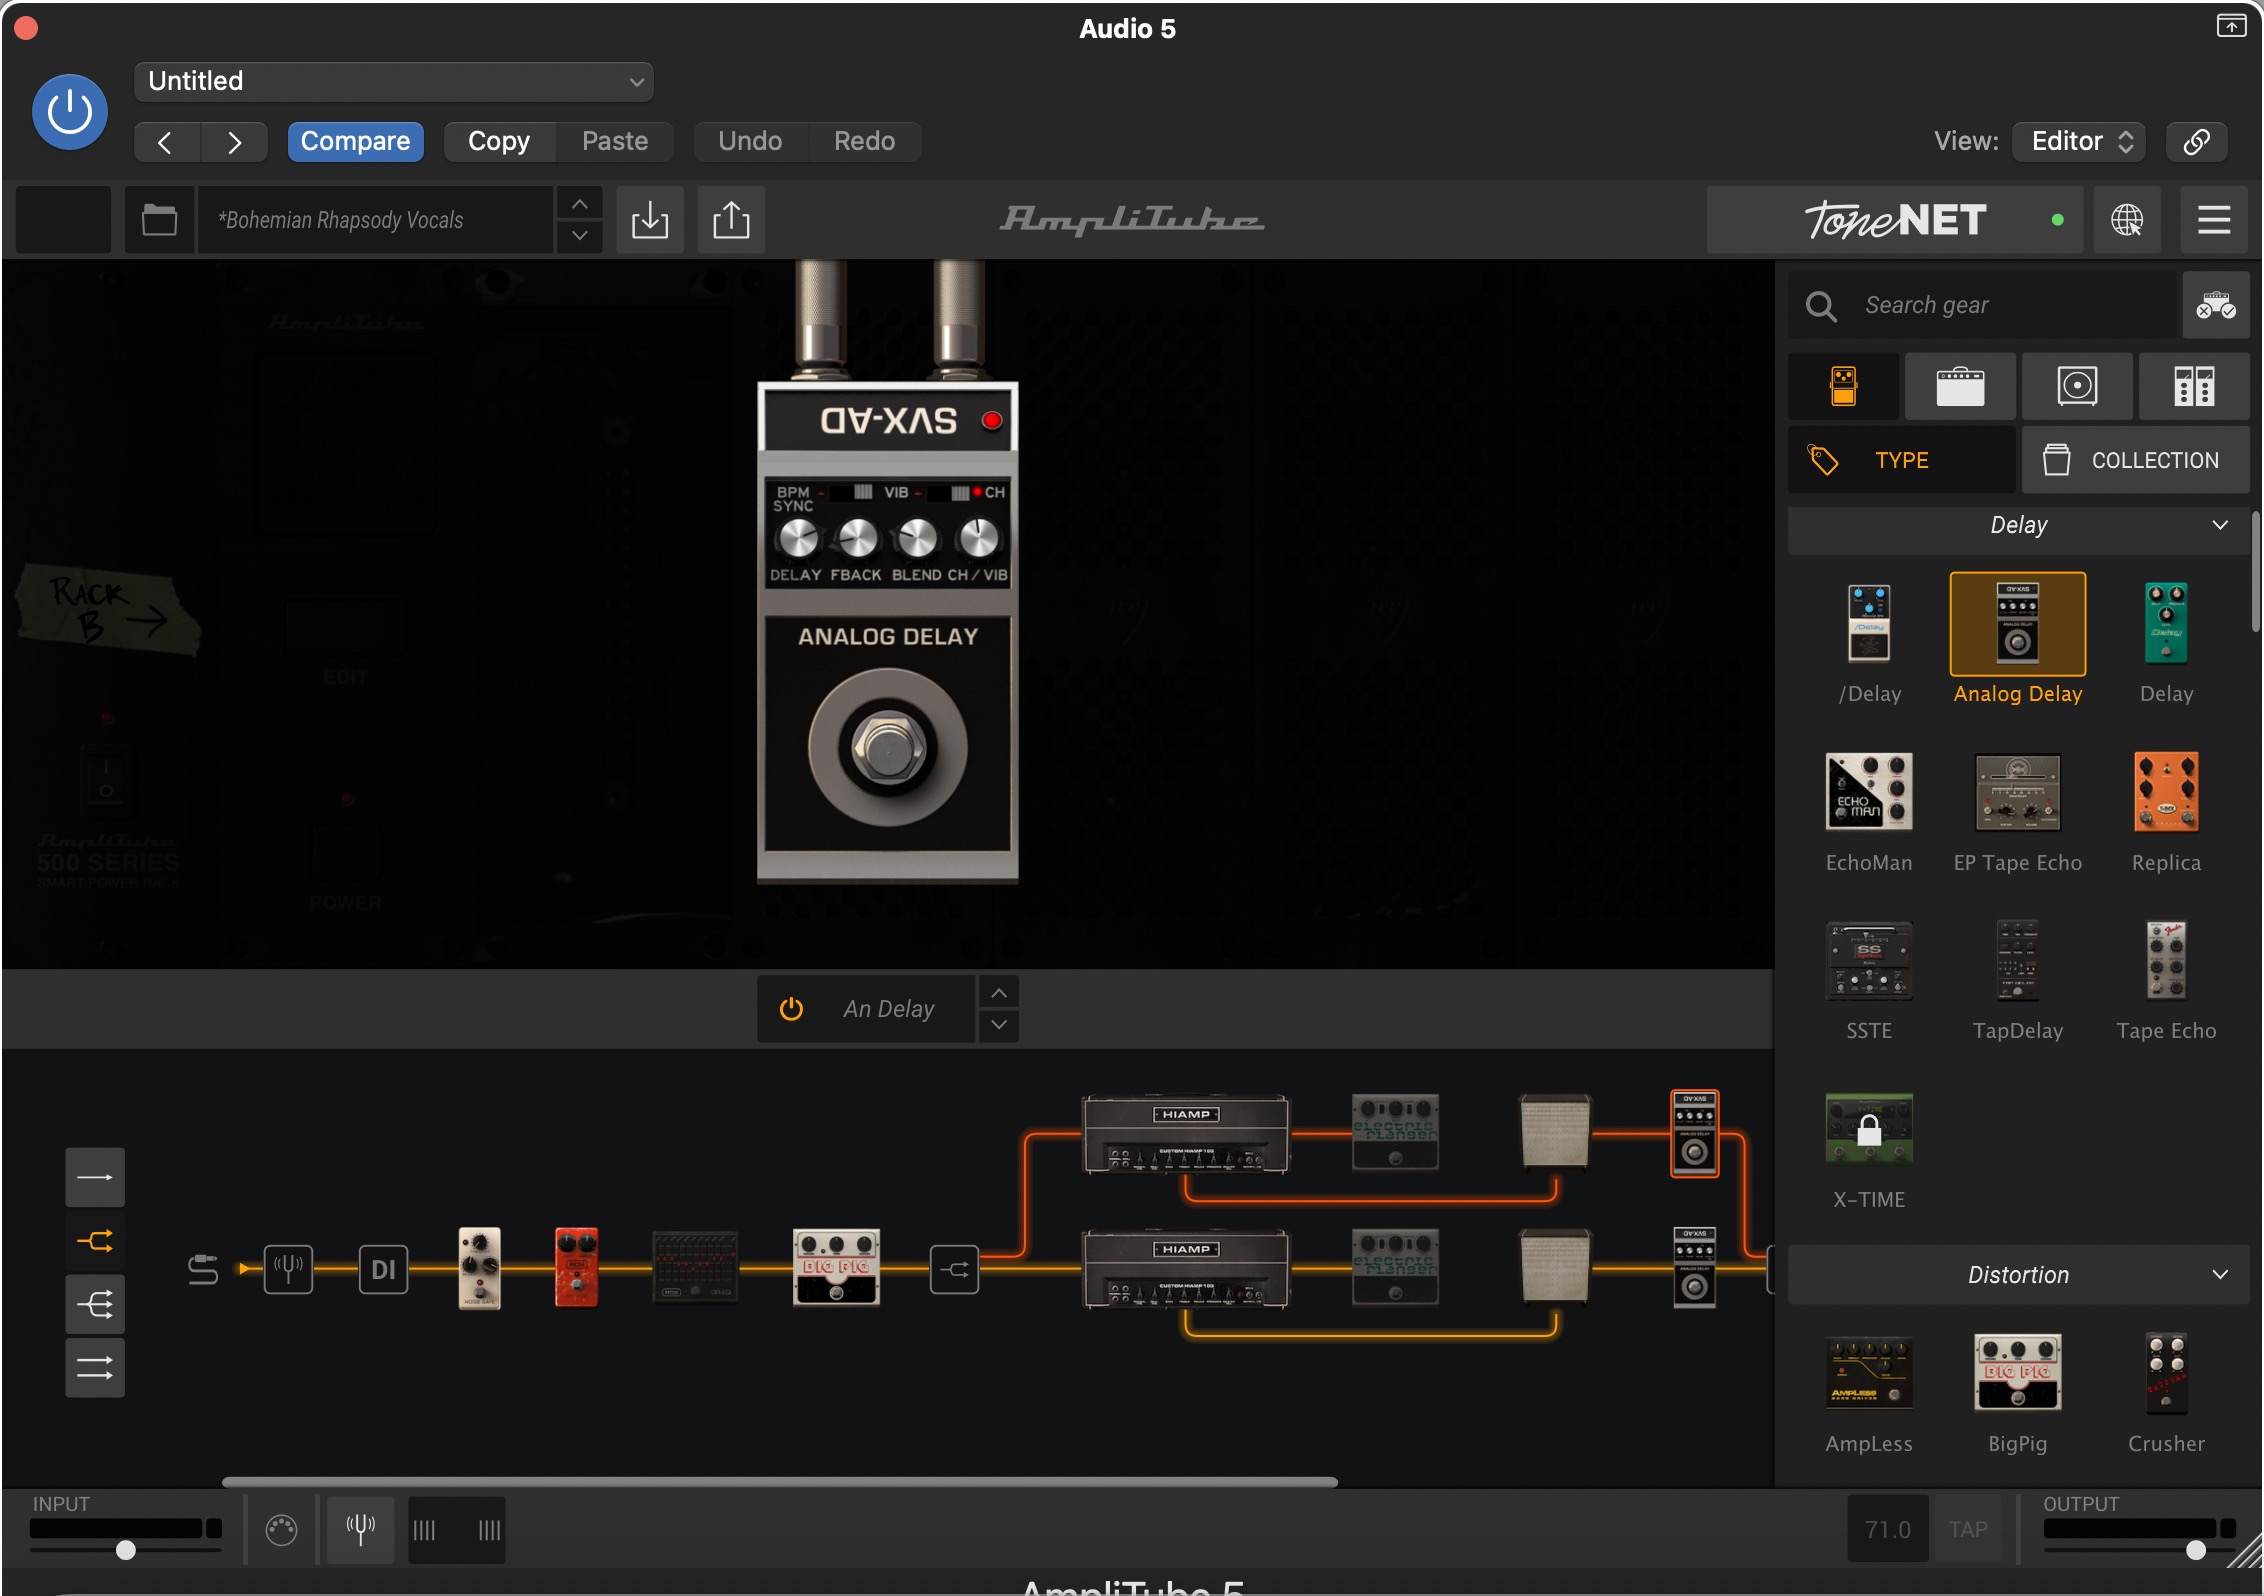The height and width of the screenshot is (1596, 2264).
Task: Click the gear ownership filter icon
Action: pyautogui.click(x=2215, y=305)
